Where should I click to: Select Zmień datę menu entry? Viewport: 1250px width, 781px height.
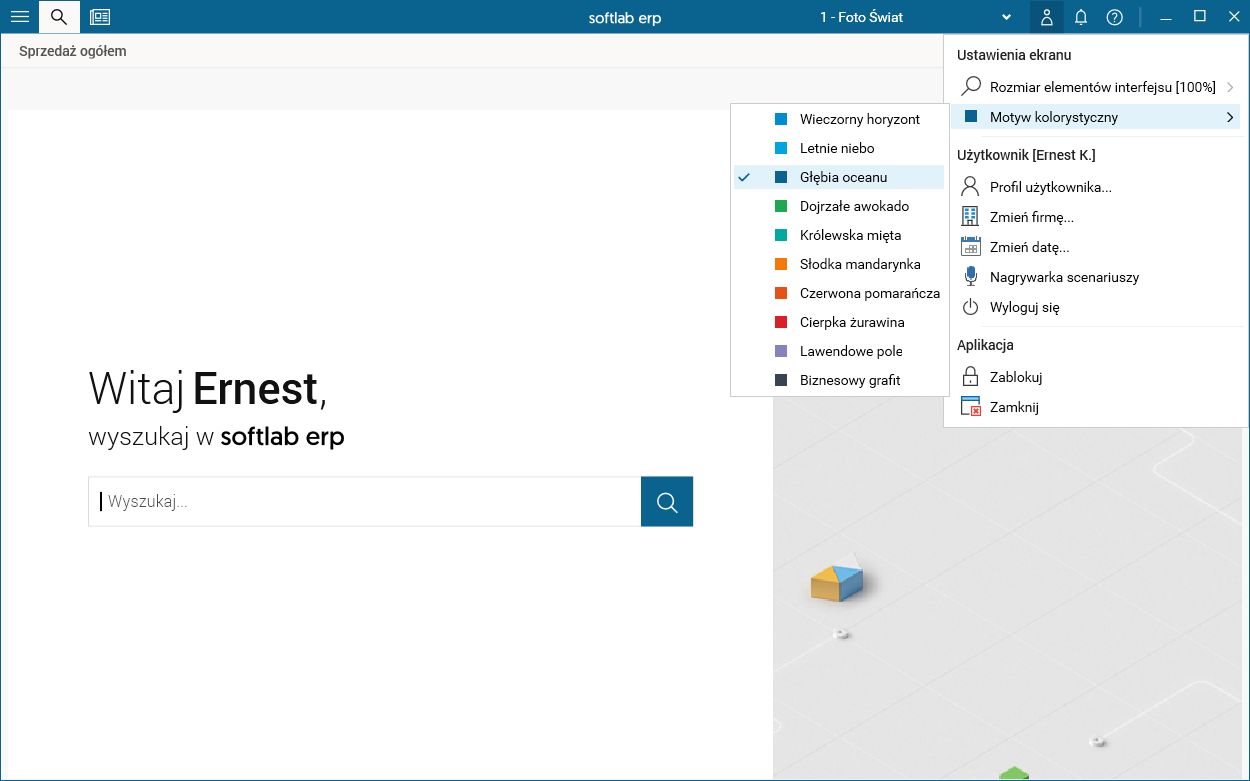[1096, 247]
